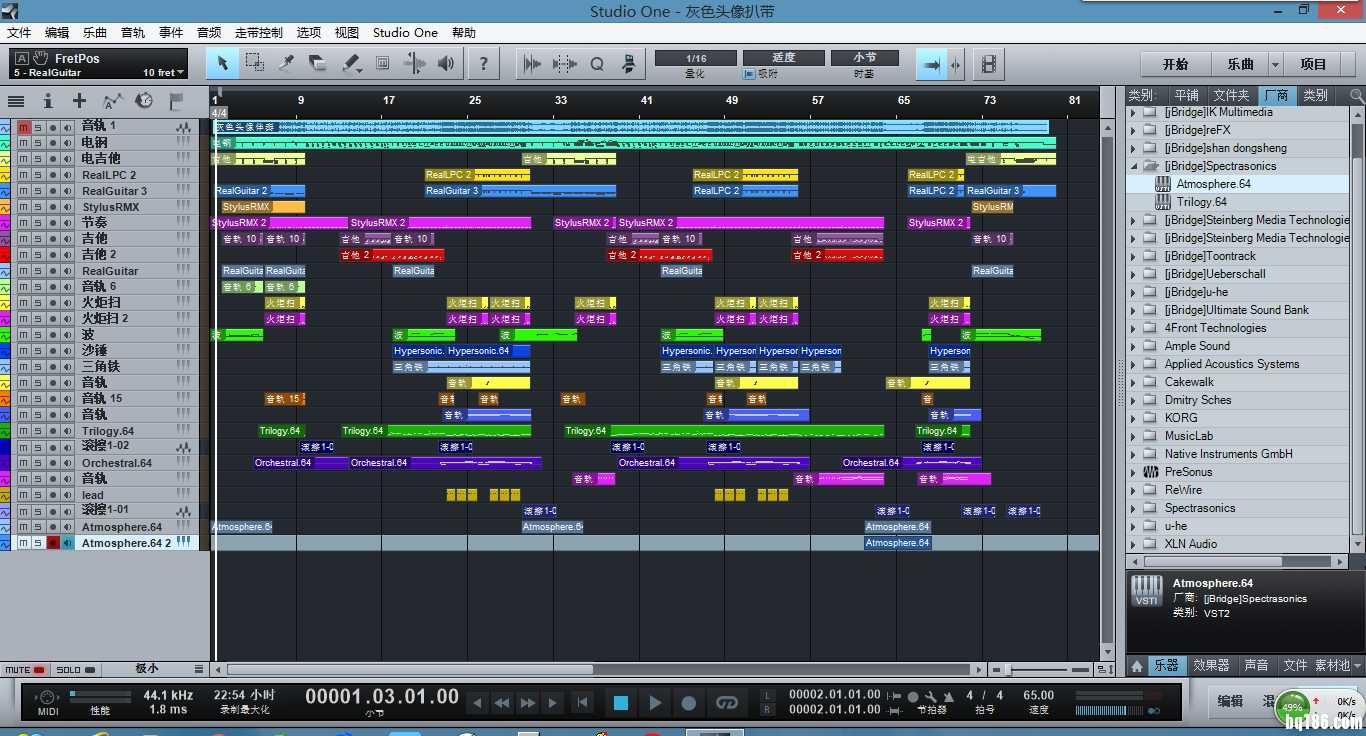
Task: Expand the [jBridge]u-he folder
Action: tap(1134, 292)
